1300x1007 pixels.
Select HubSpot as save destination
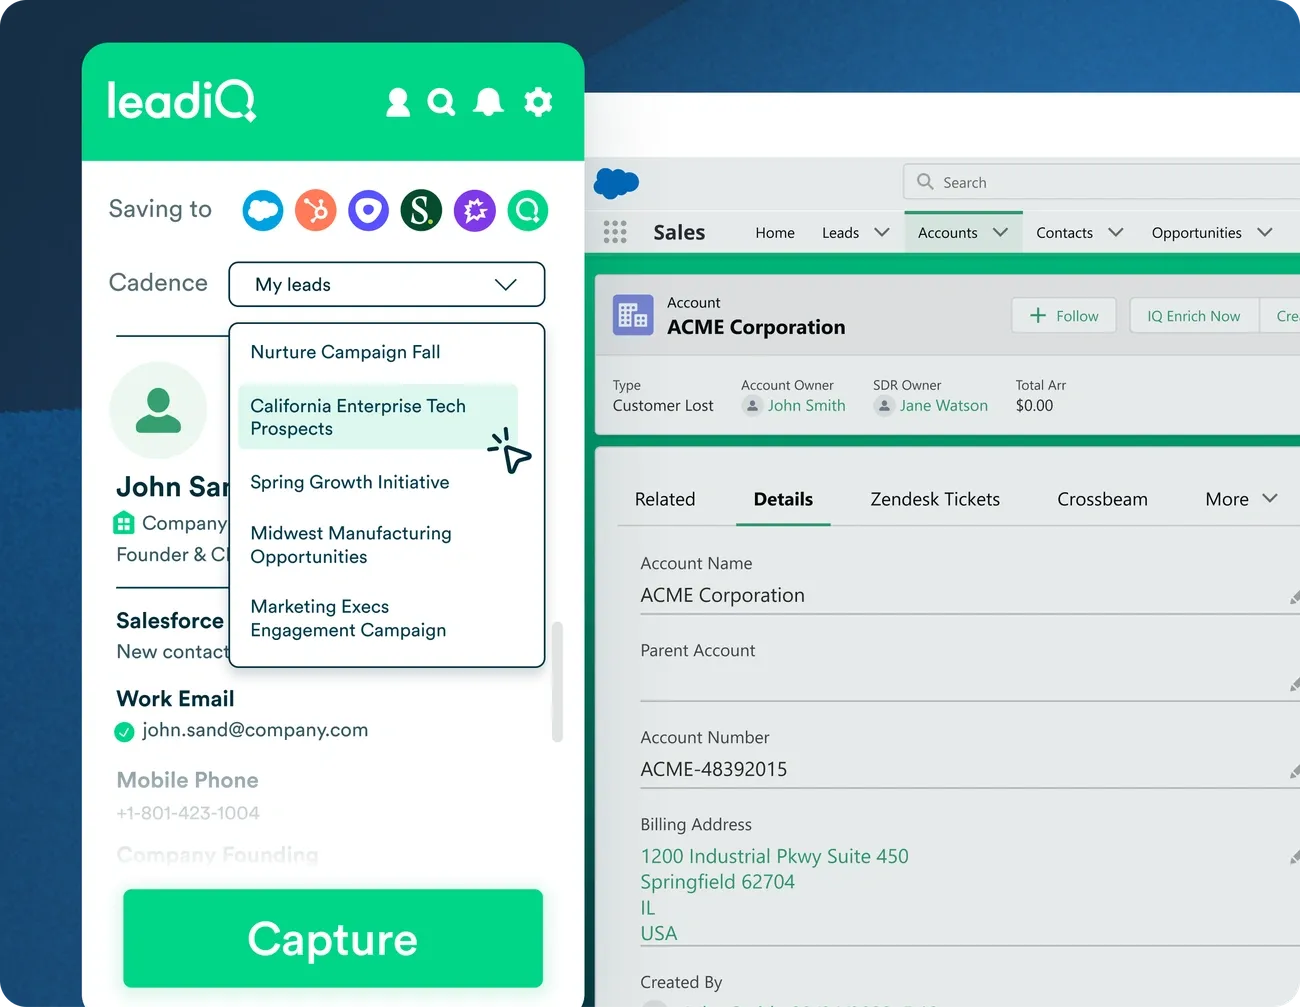[316, 211]
